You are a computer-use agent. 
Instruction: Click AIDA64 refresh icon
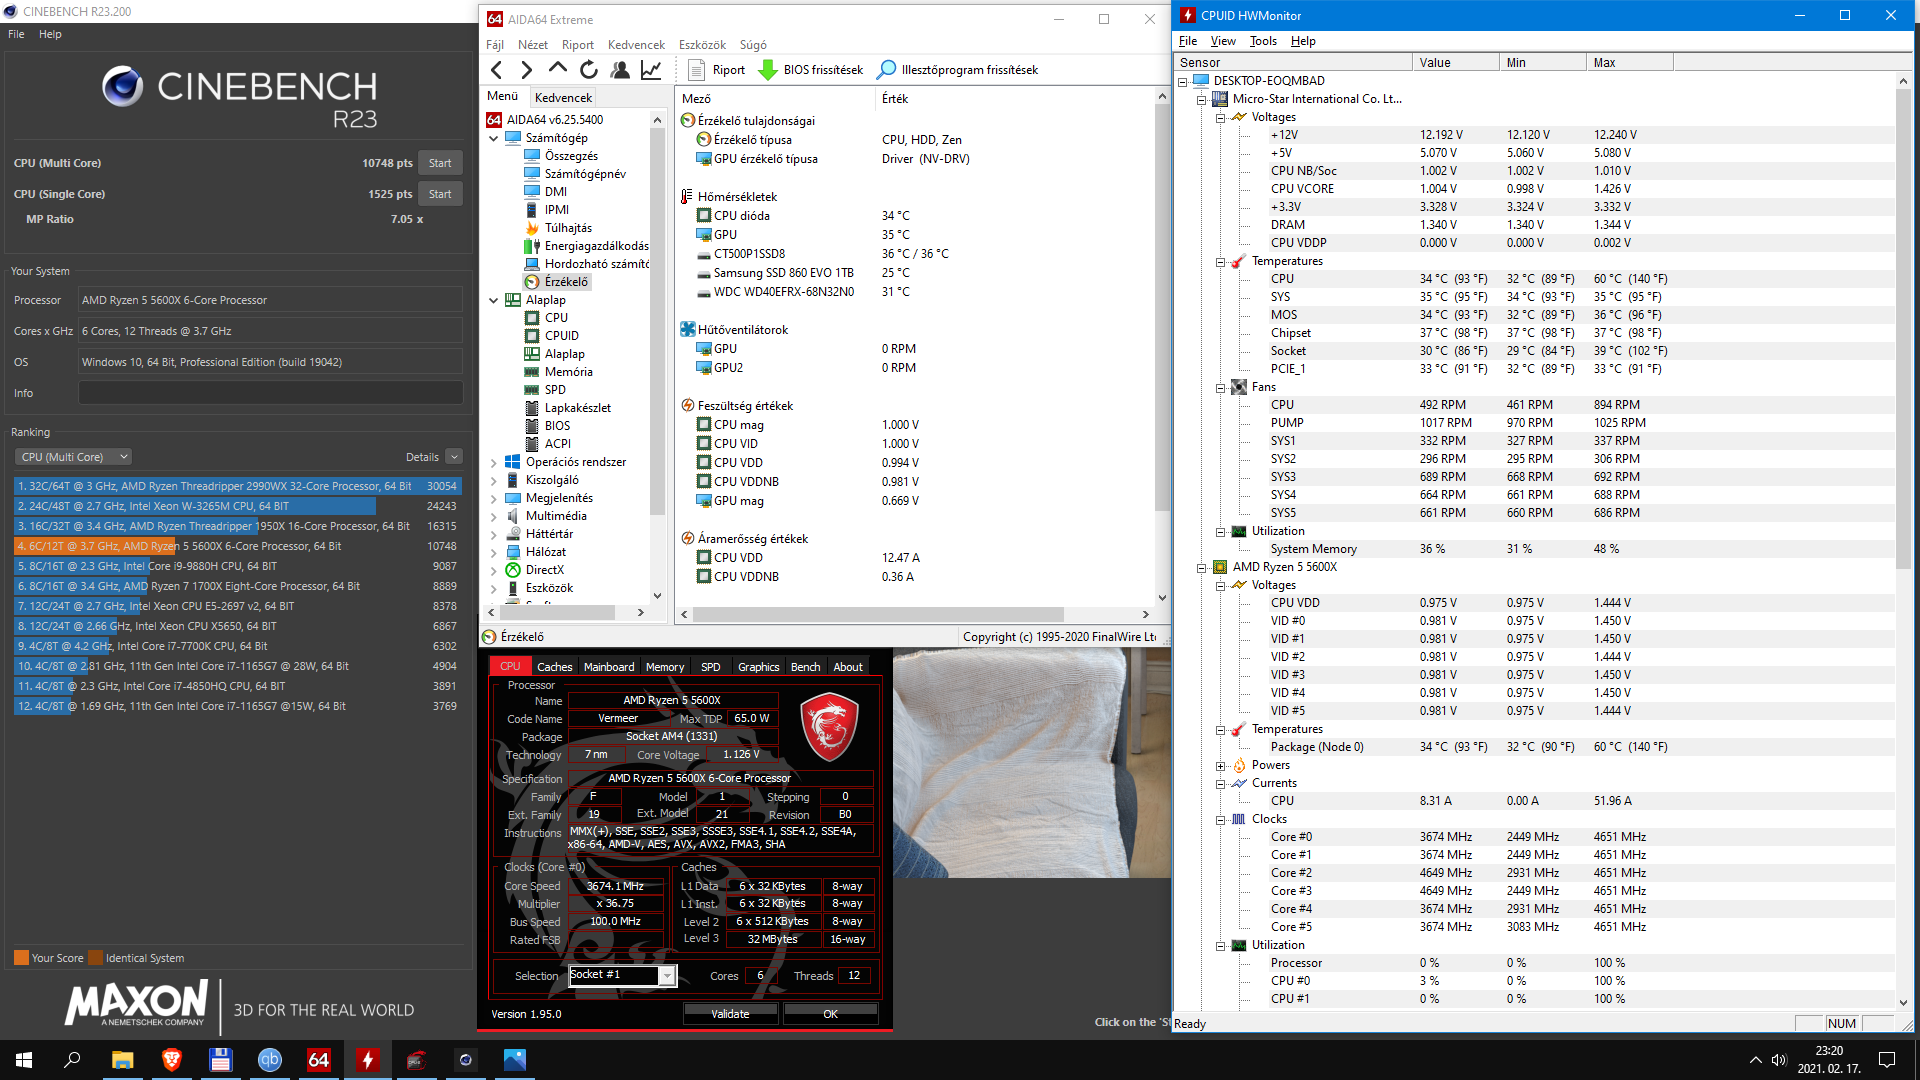click(589, 70)
